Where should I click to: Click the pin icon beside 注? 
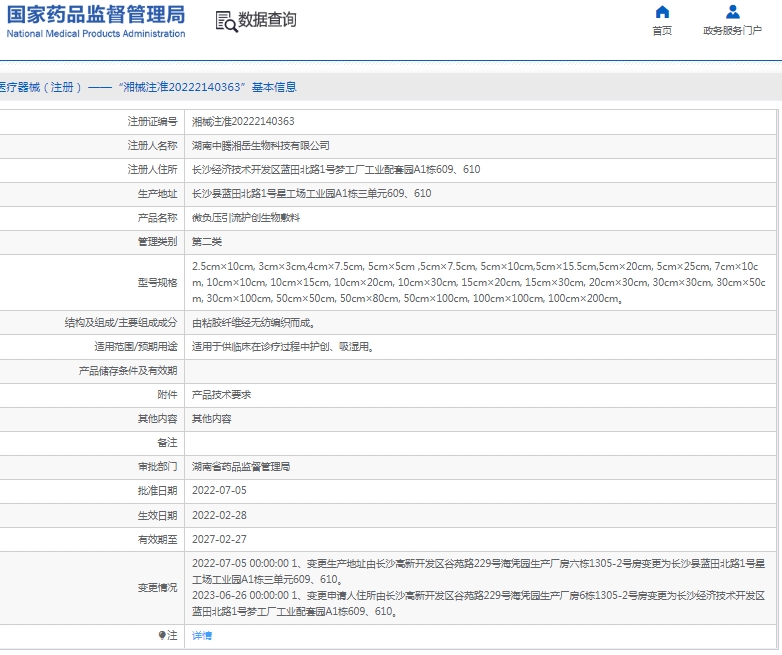tap(162, 635)
